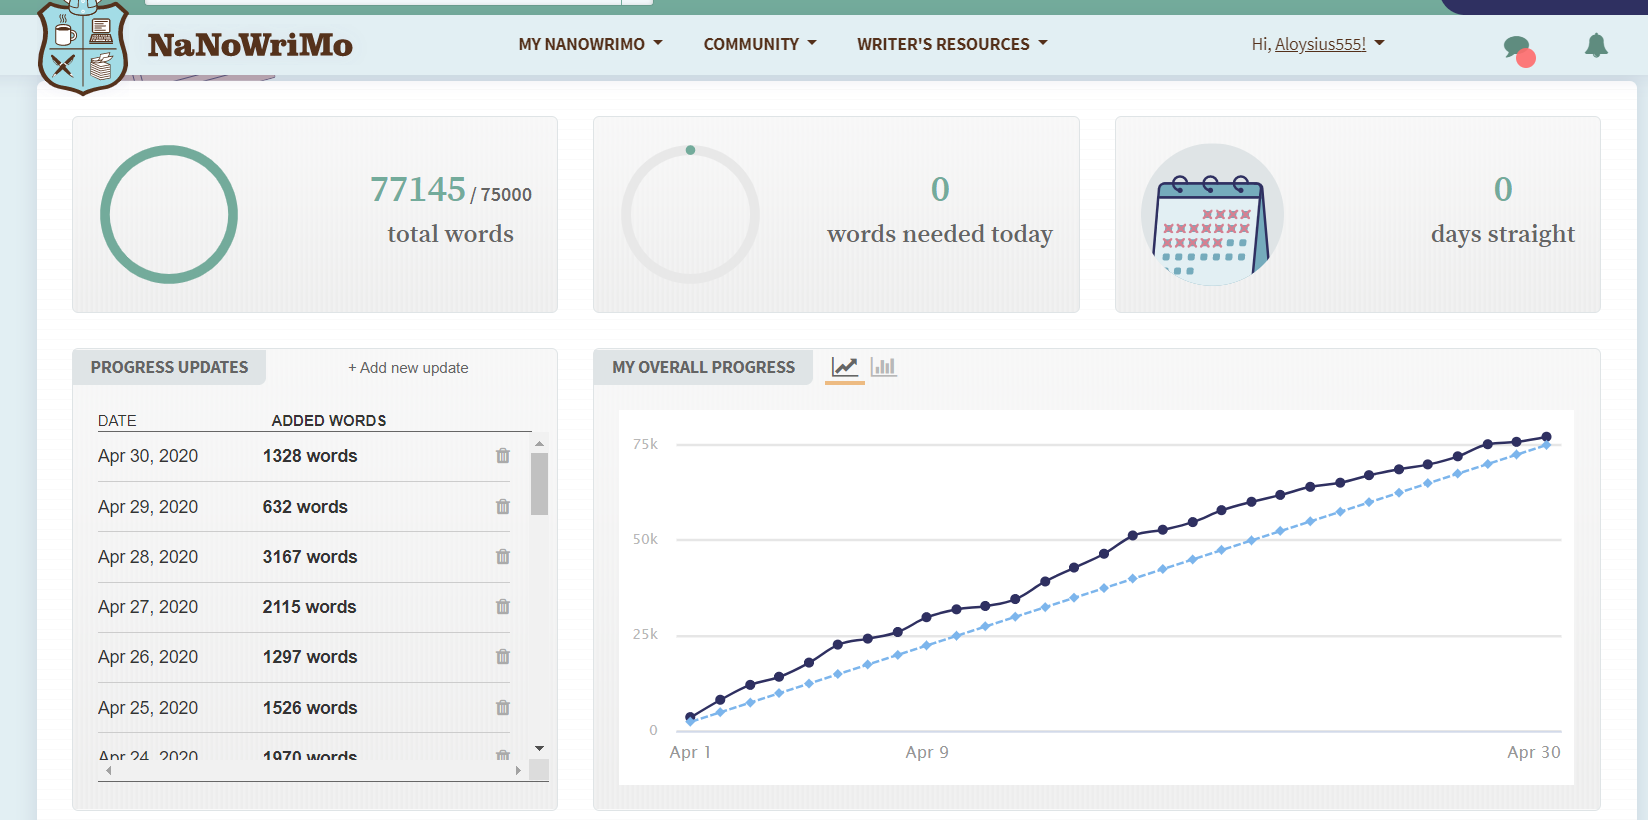Screen dimensions: 1648x820
Task: Delete the Apr 28, 2020 update
Action: pos(503,557)
